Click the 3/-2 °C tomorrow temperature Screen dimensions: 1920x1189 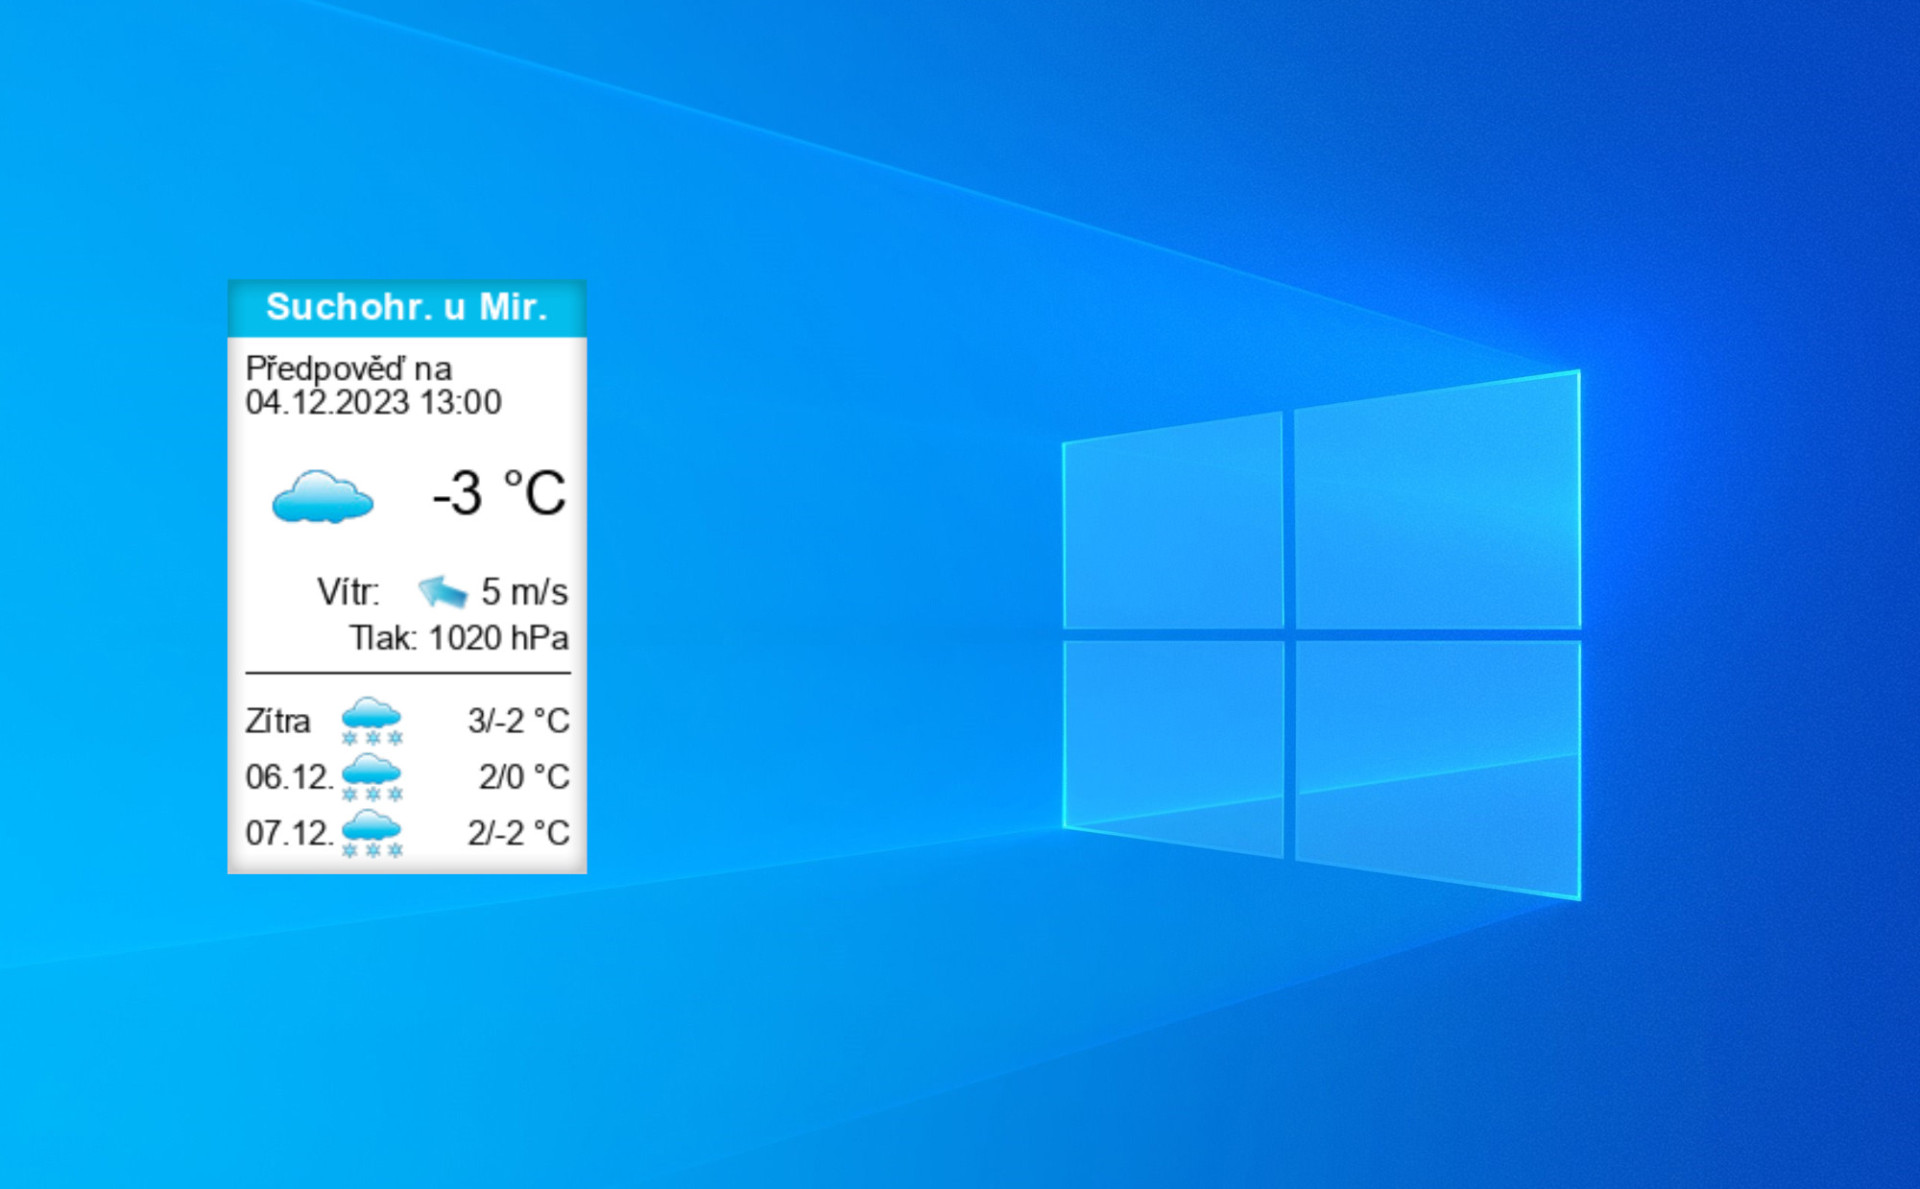pos(519,721)
